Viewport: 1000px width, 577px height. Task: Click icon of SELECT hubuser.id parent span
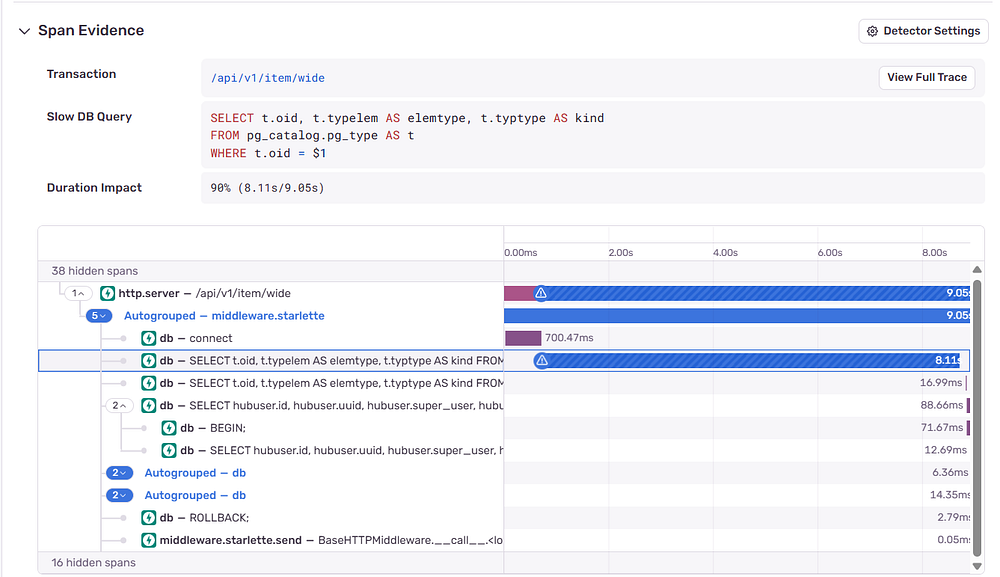click(149, 405)
